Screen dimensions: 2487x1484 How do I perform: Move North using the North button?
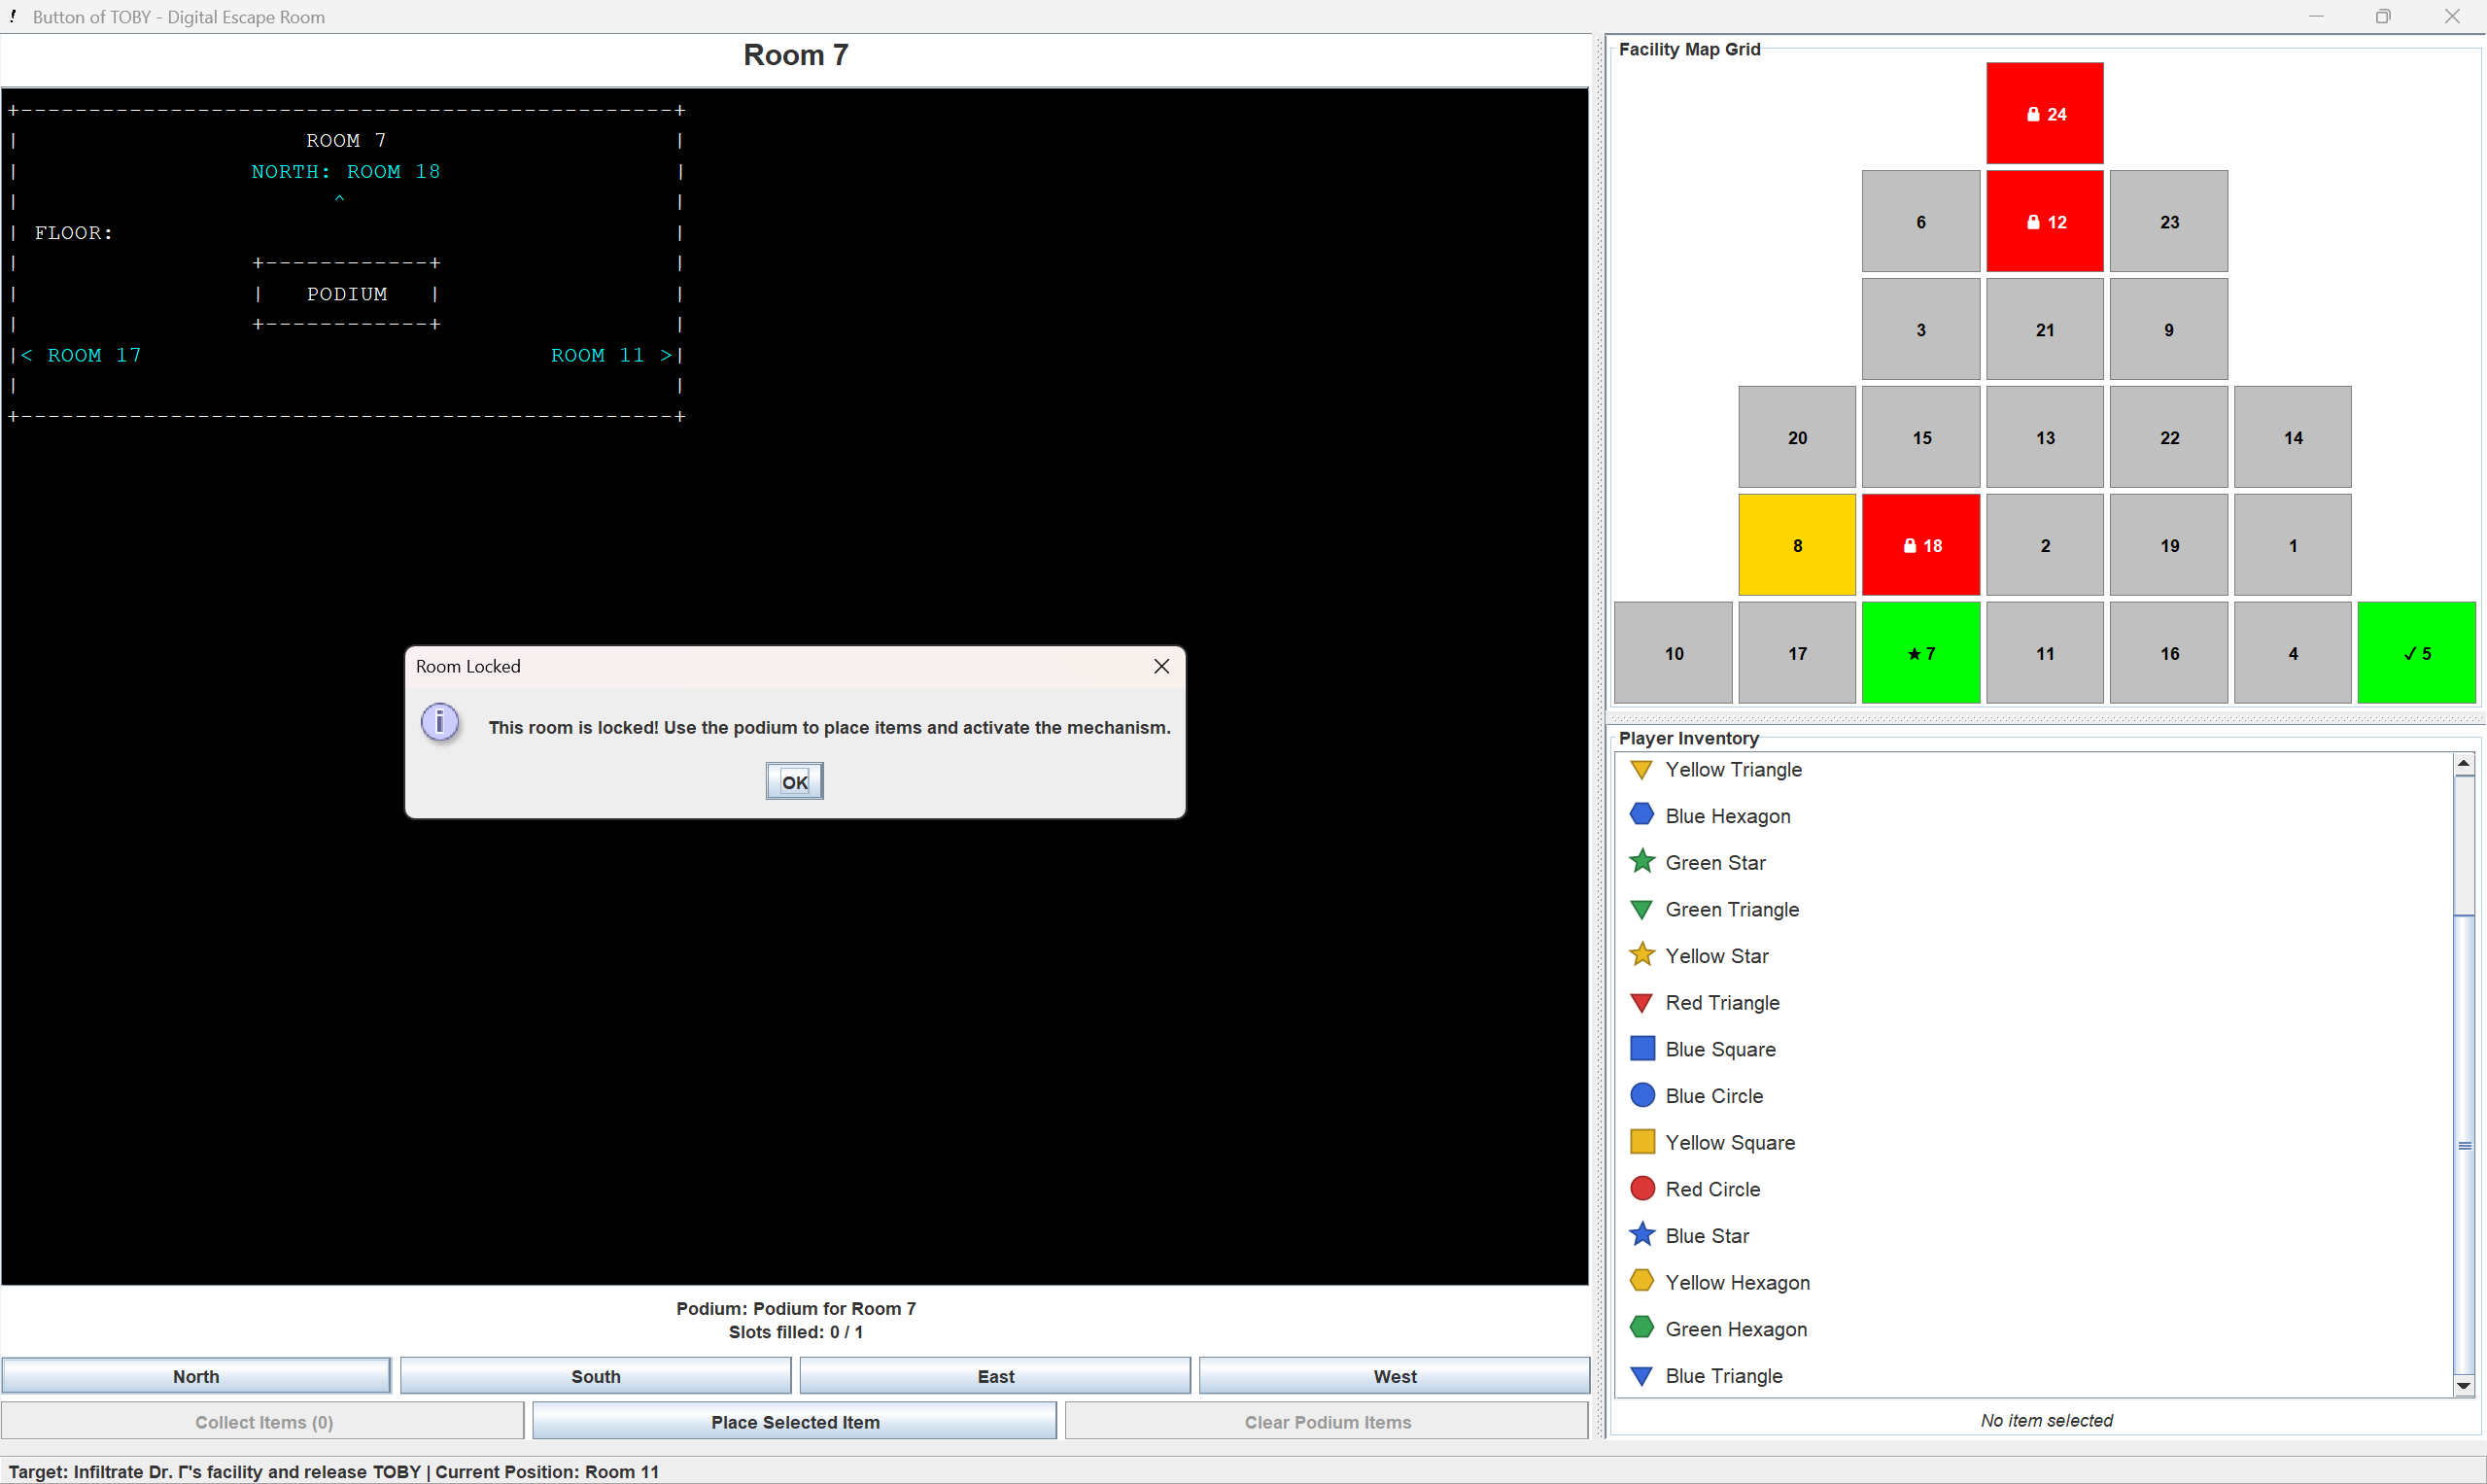point(196,1376)
